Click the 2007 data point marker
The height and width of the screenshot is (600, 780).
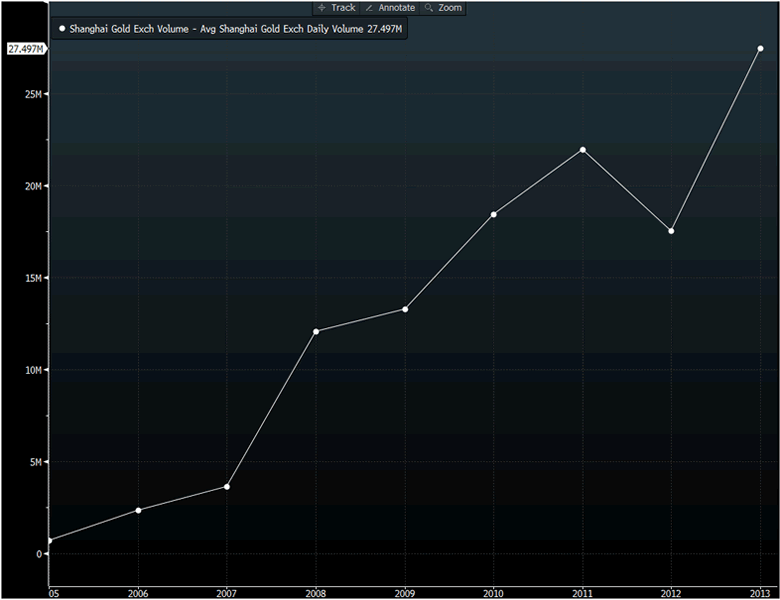227,487
